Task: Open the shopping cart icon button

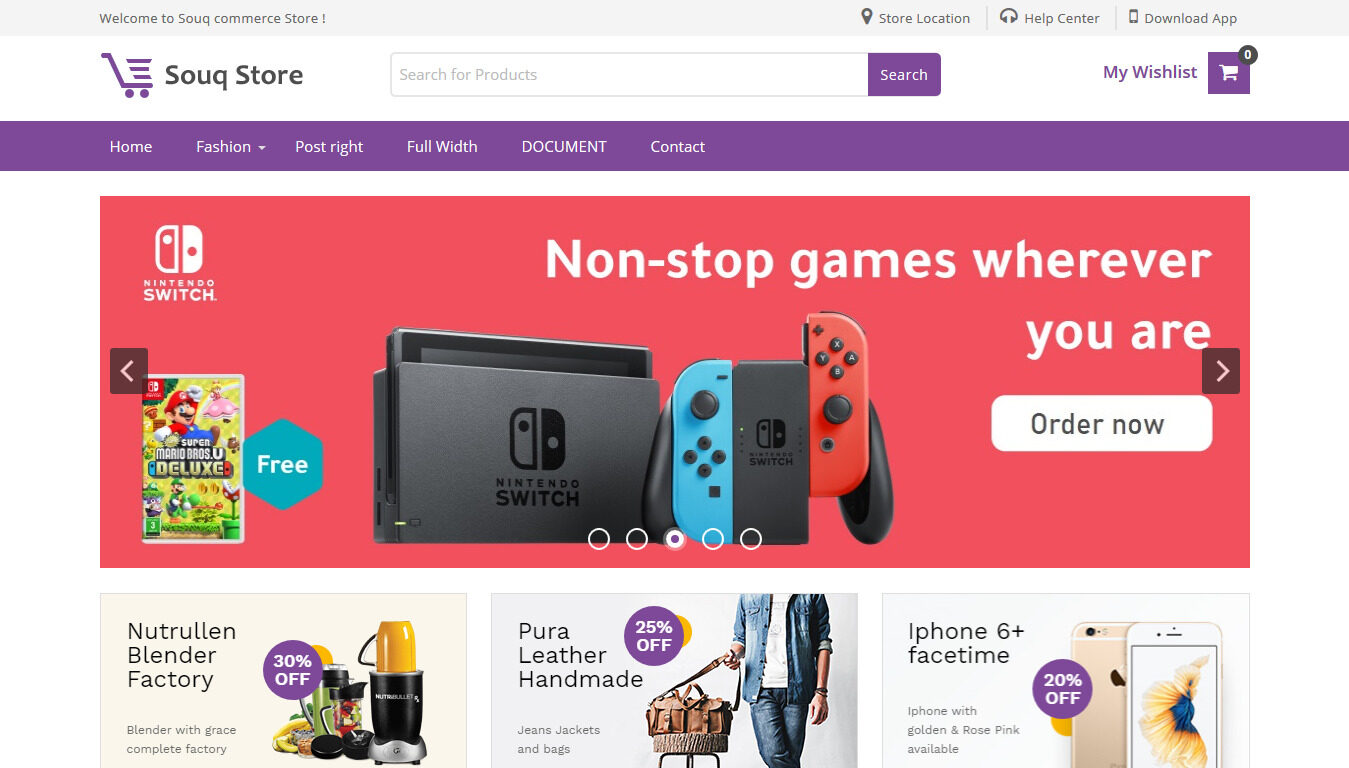Action: 1229,73
